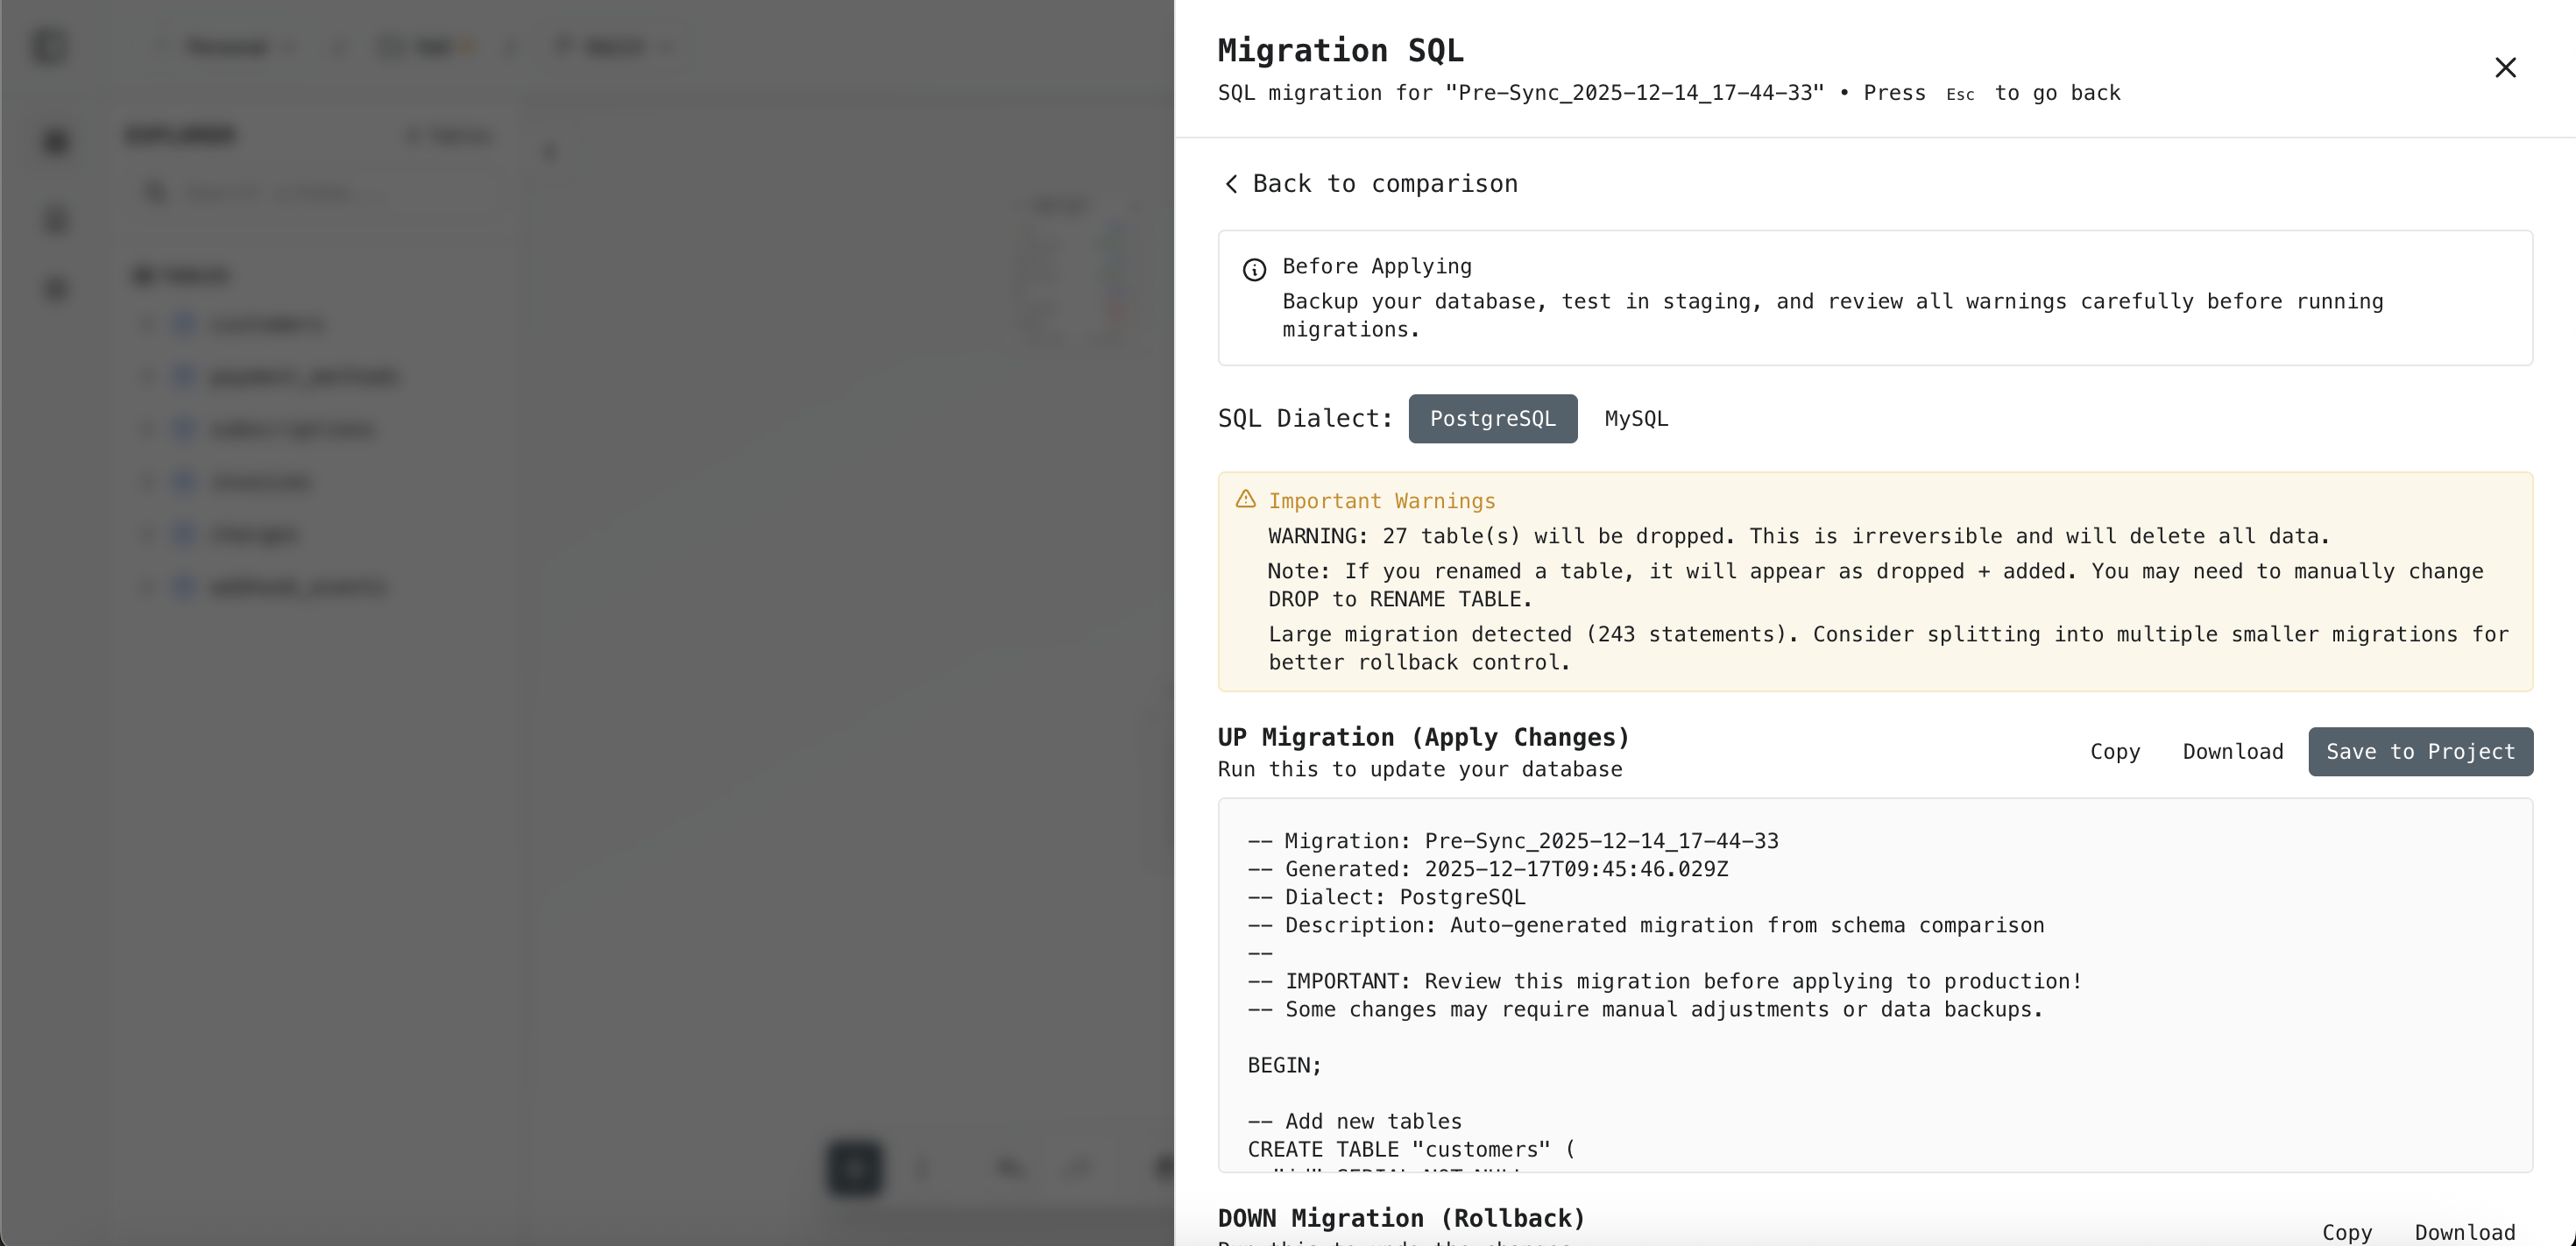
Task: Download the UP migration file
Action: coord(2232,752)
